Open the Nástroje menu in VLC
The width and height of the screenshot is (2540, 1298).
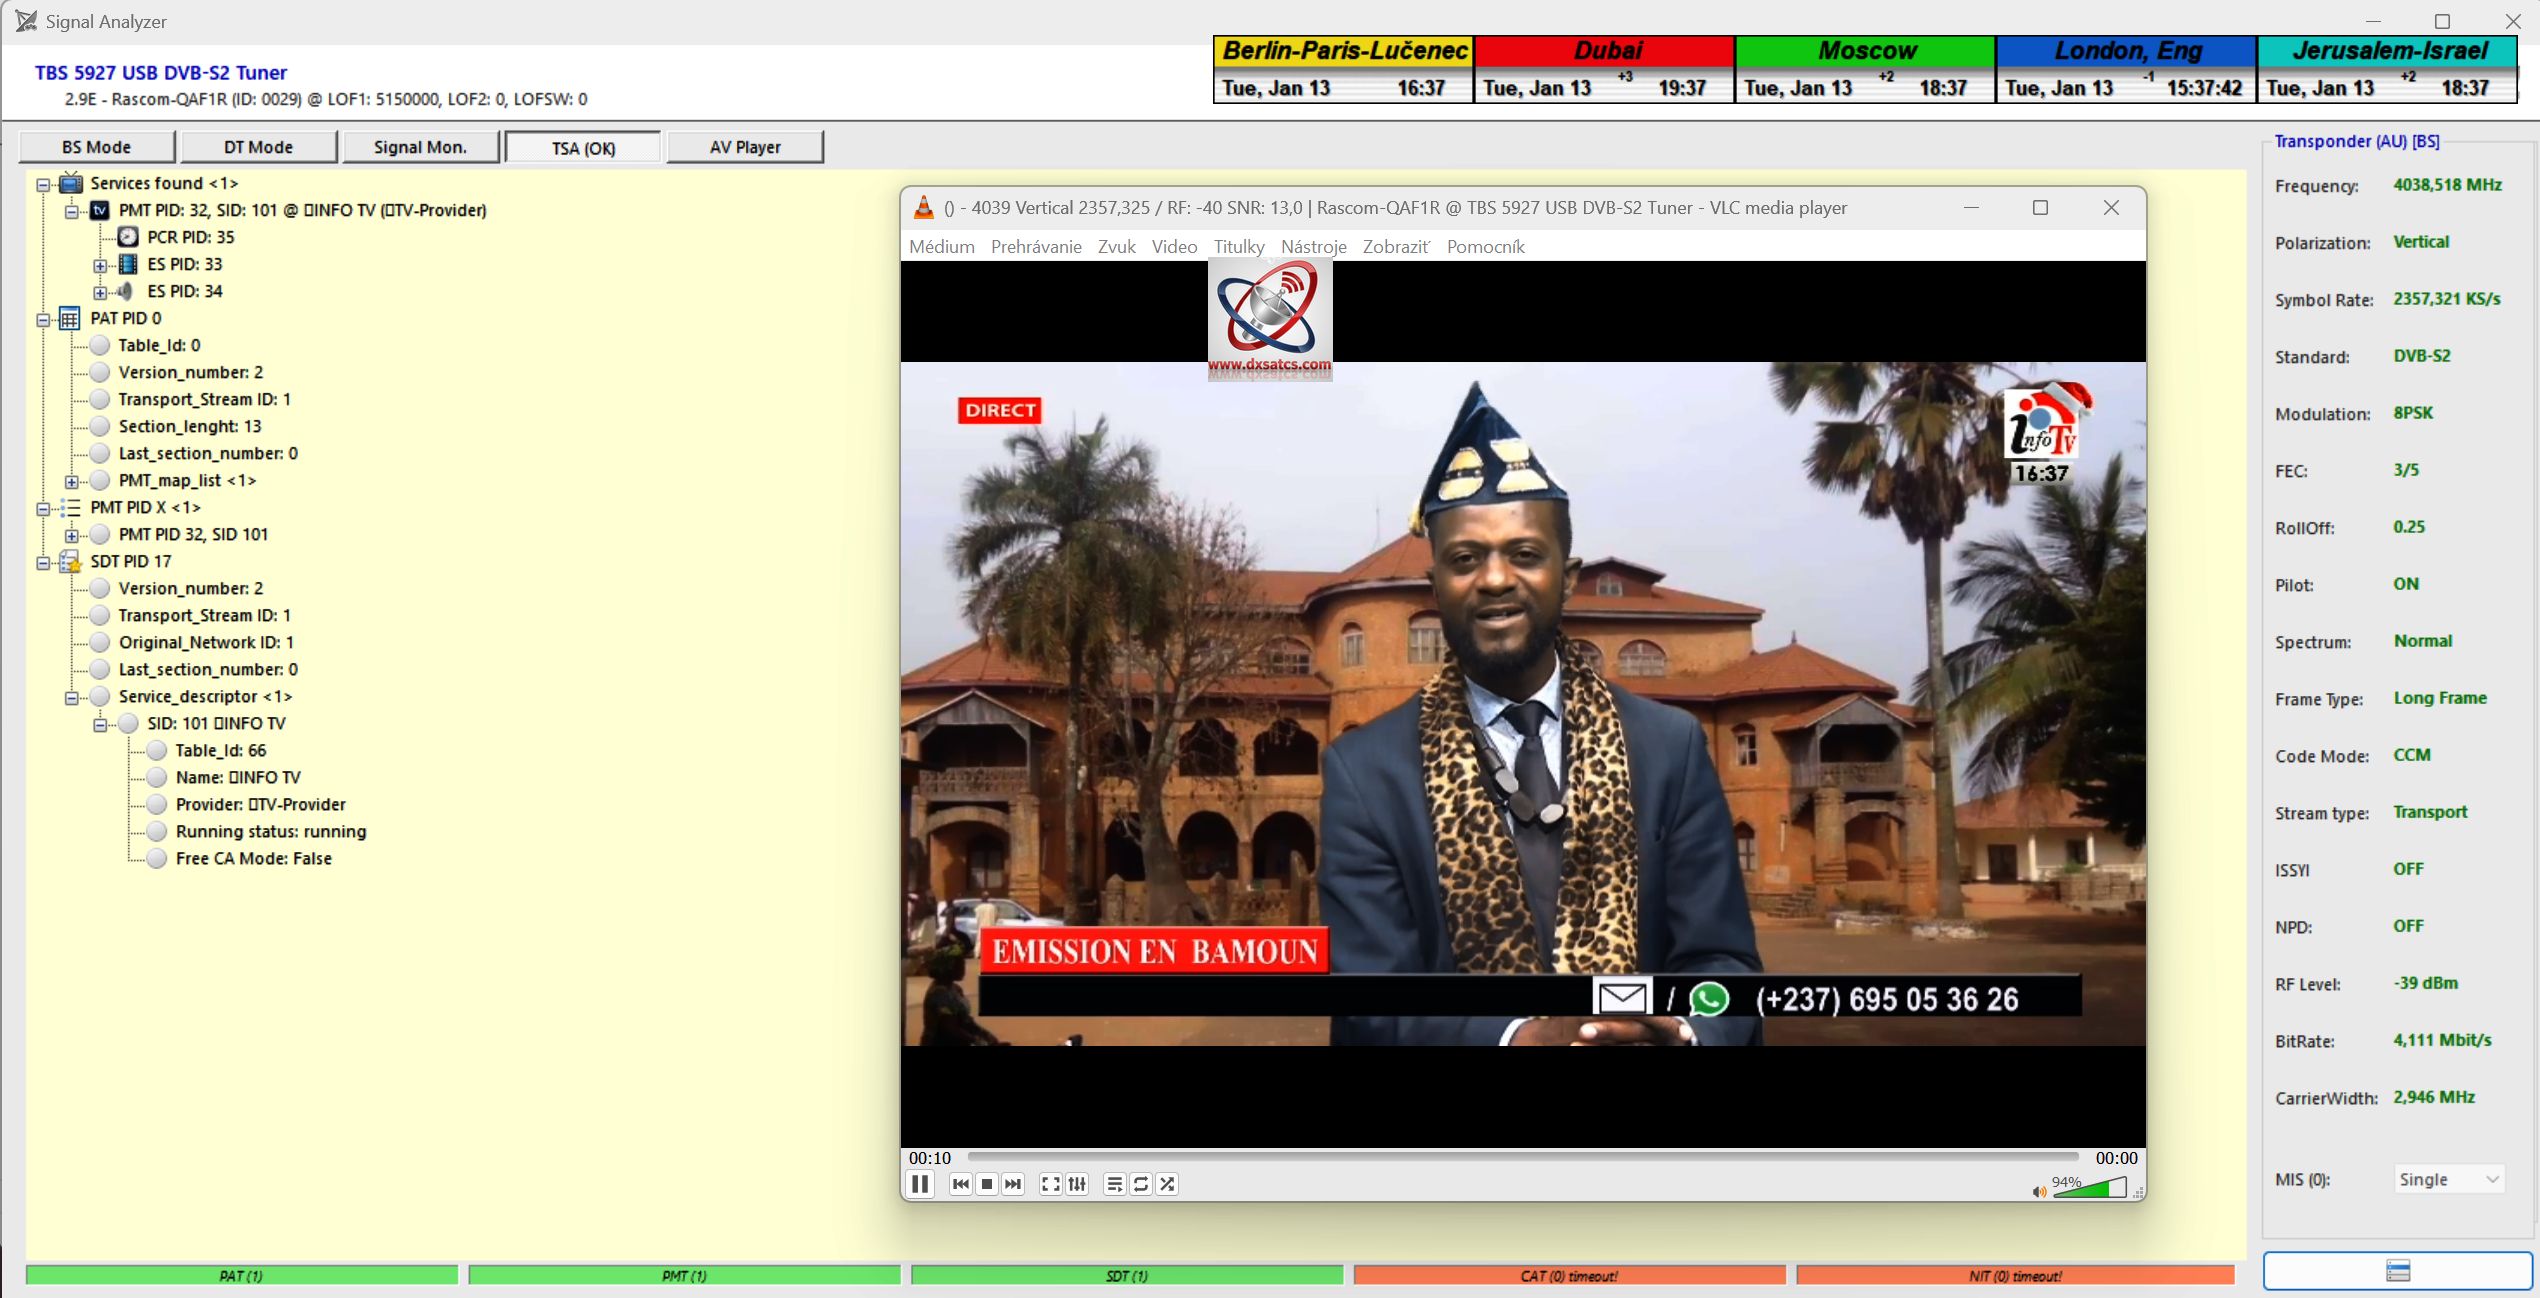[1313, 247]
